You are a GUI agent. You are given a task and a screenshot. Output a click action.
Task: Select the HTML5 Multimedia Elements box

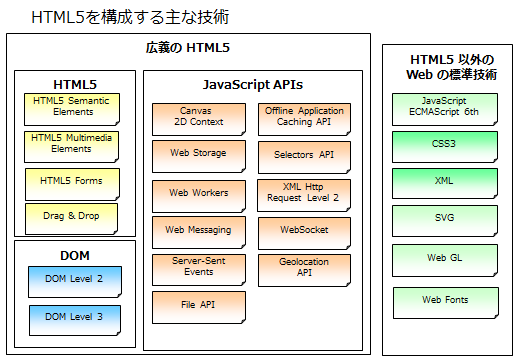[71, 147]
